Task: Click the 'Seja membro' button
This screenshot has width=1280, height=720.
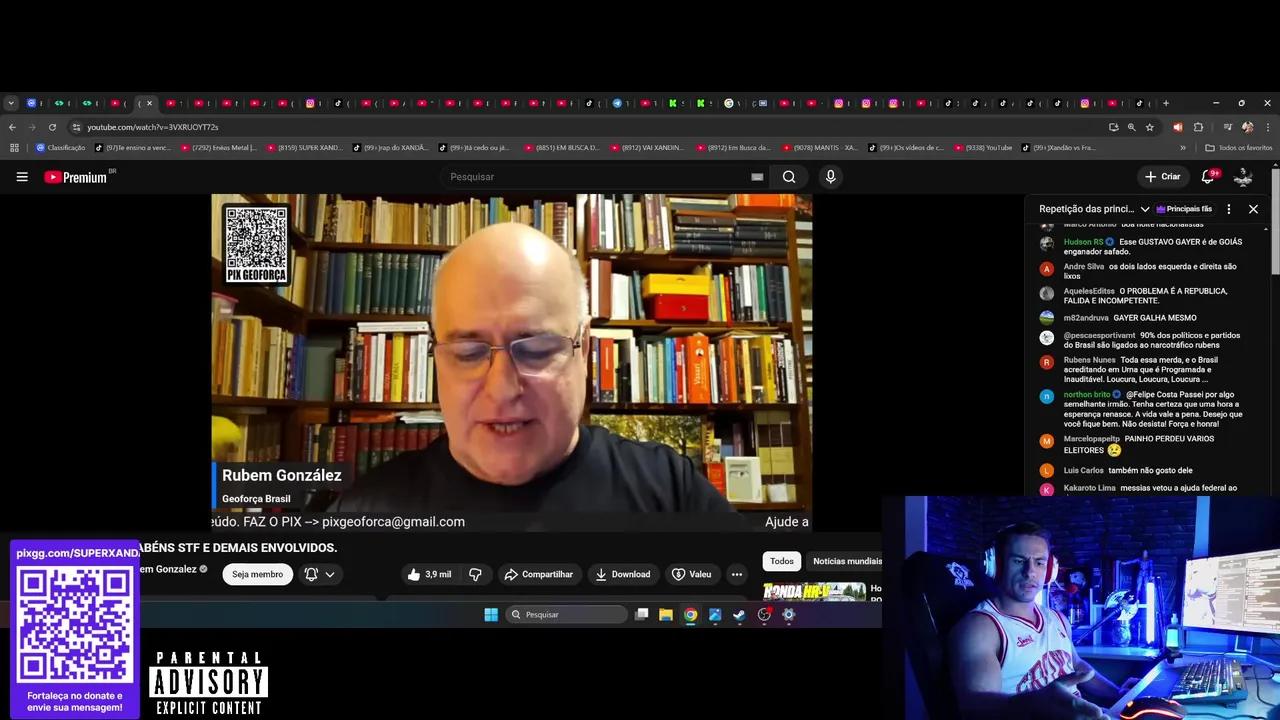Action: point(258,574)
